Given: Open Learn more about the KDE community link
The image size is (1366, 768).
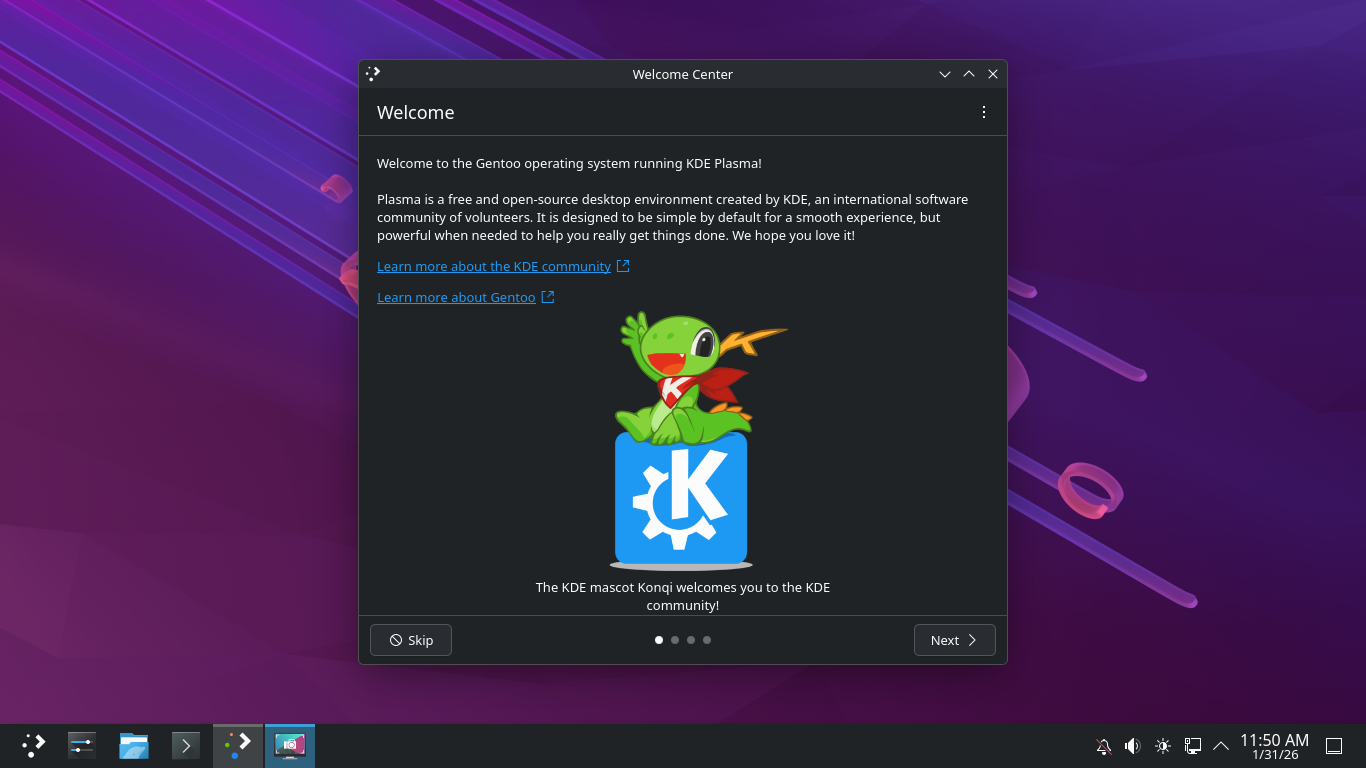Looking at the screenshot, I should point(494,266).
